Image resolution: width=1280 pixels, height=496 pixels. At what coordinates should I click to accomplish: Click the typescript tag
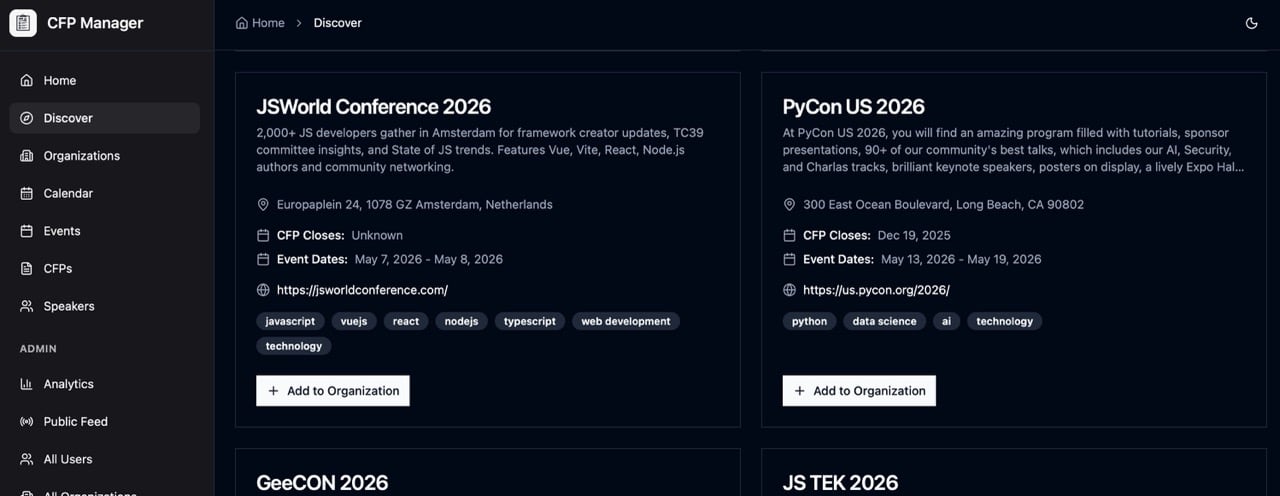point(530,321)
